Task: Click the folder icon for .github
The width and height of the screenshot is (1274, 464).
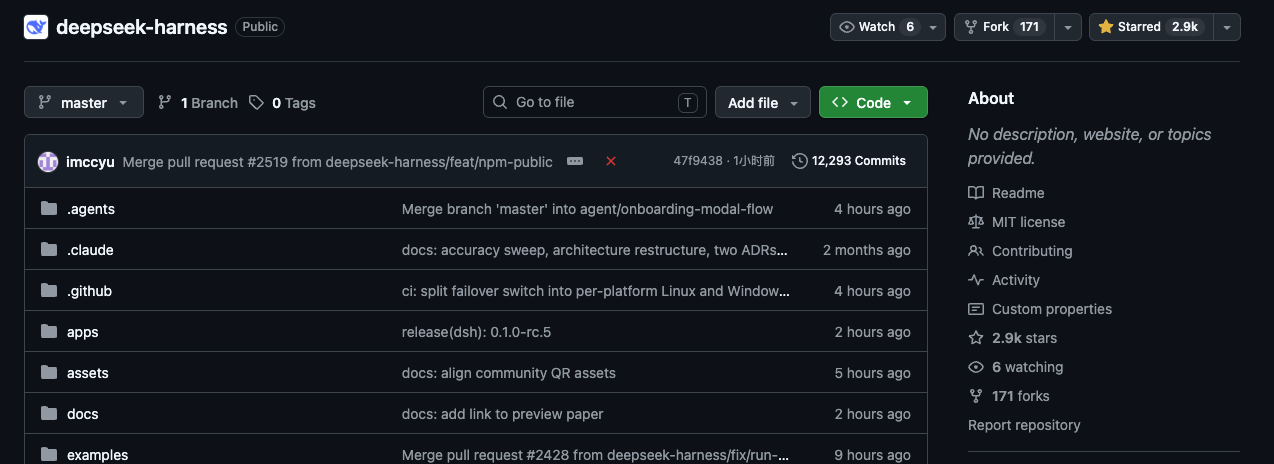Action: point(49,291)
